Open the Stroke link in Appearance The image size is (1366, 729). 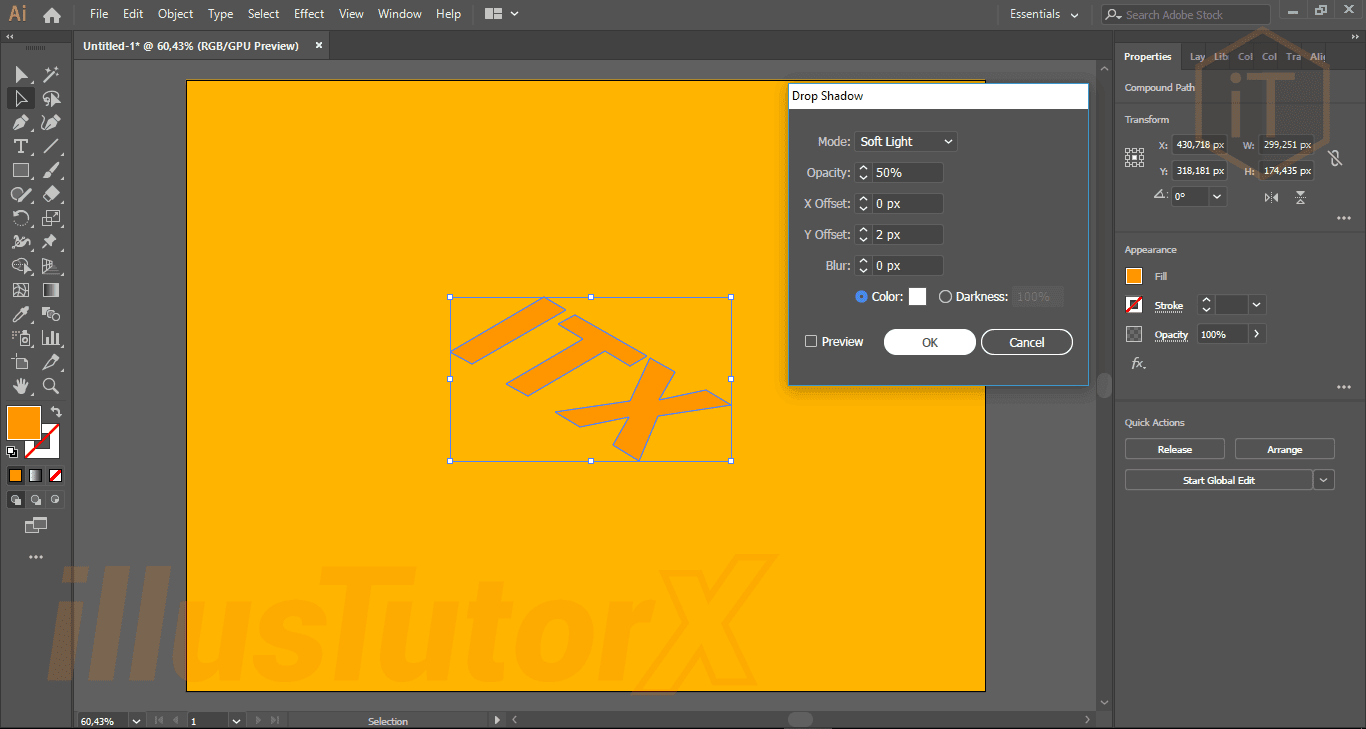(x=1169, y=306)
